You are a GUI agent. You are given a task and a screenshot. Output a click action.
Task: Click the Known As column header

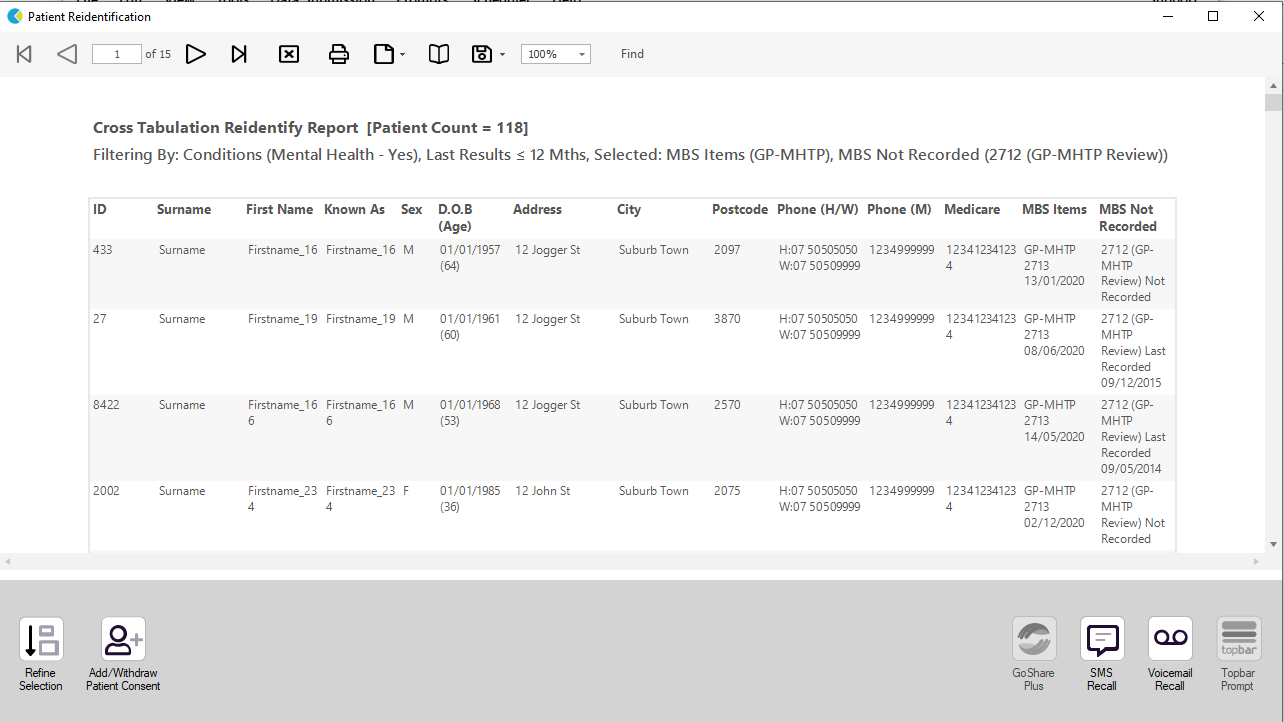point(354,209)
